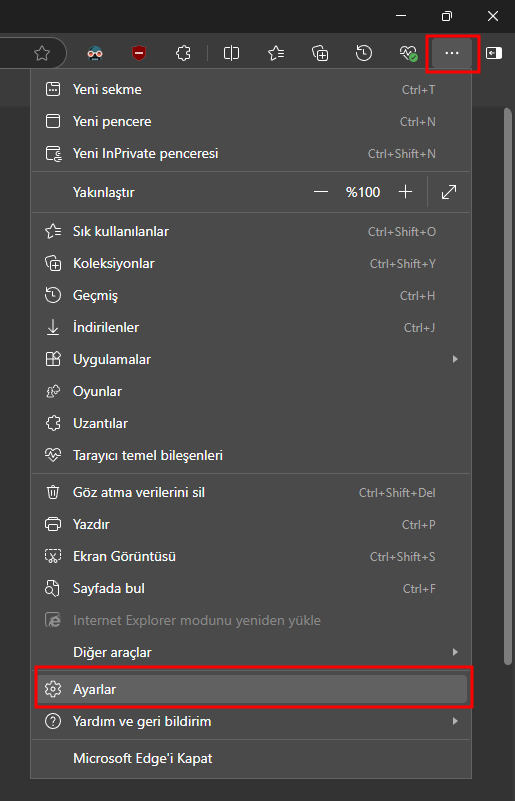Choose Göz atma verilerini sil
Image resolution: width=515 pixels, height=801 pixels.
tap(250, 492)
